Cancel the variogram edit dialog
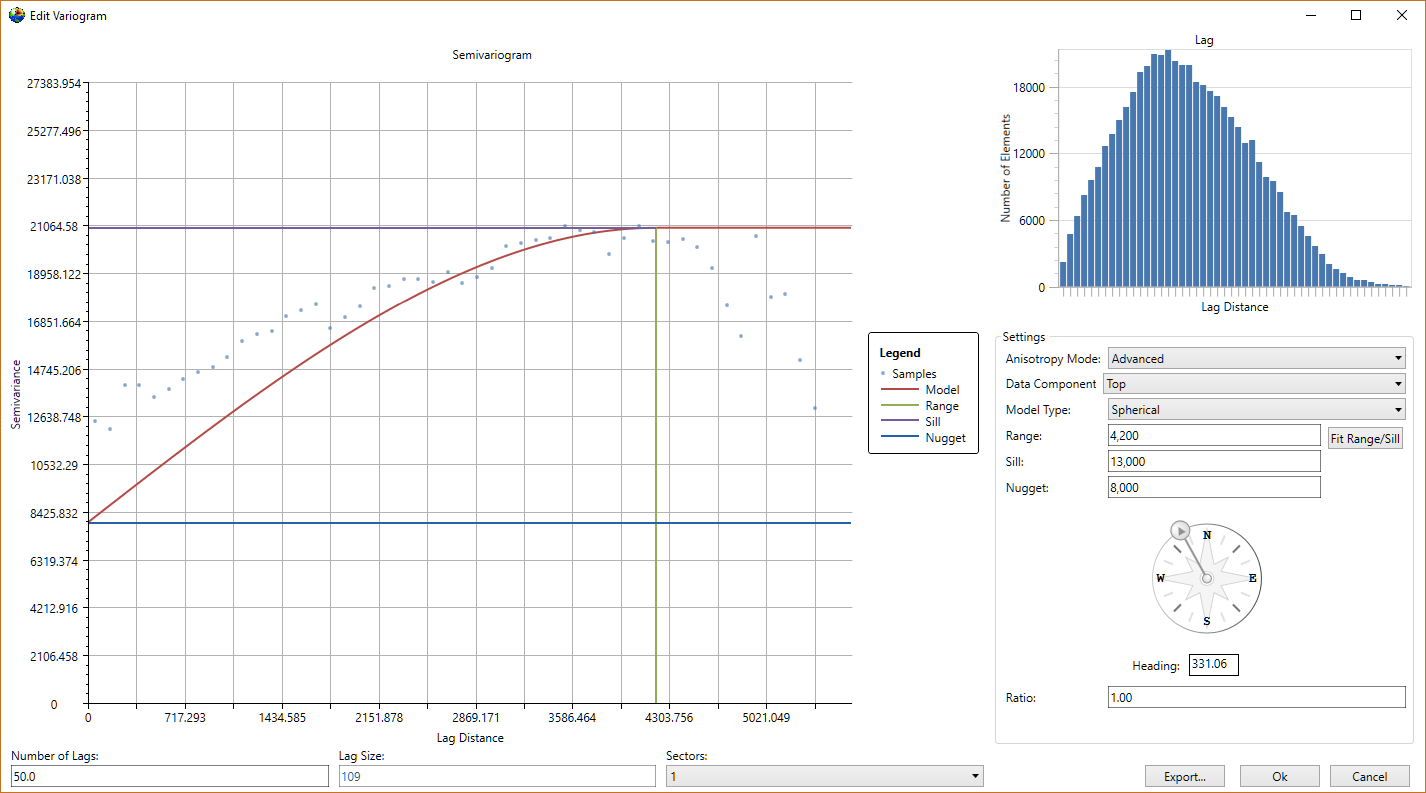1426x793 pixels. click(1369, 776)
